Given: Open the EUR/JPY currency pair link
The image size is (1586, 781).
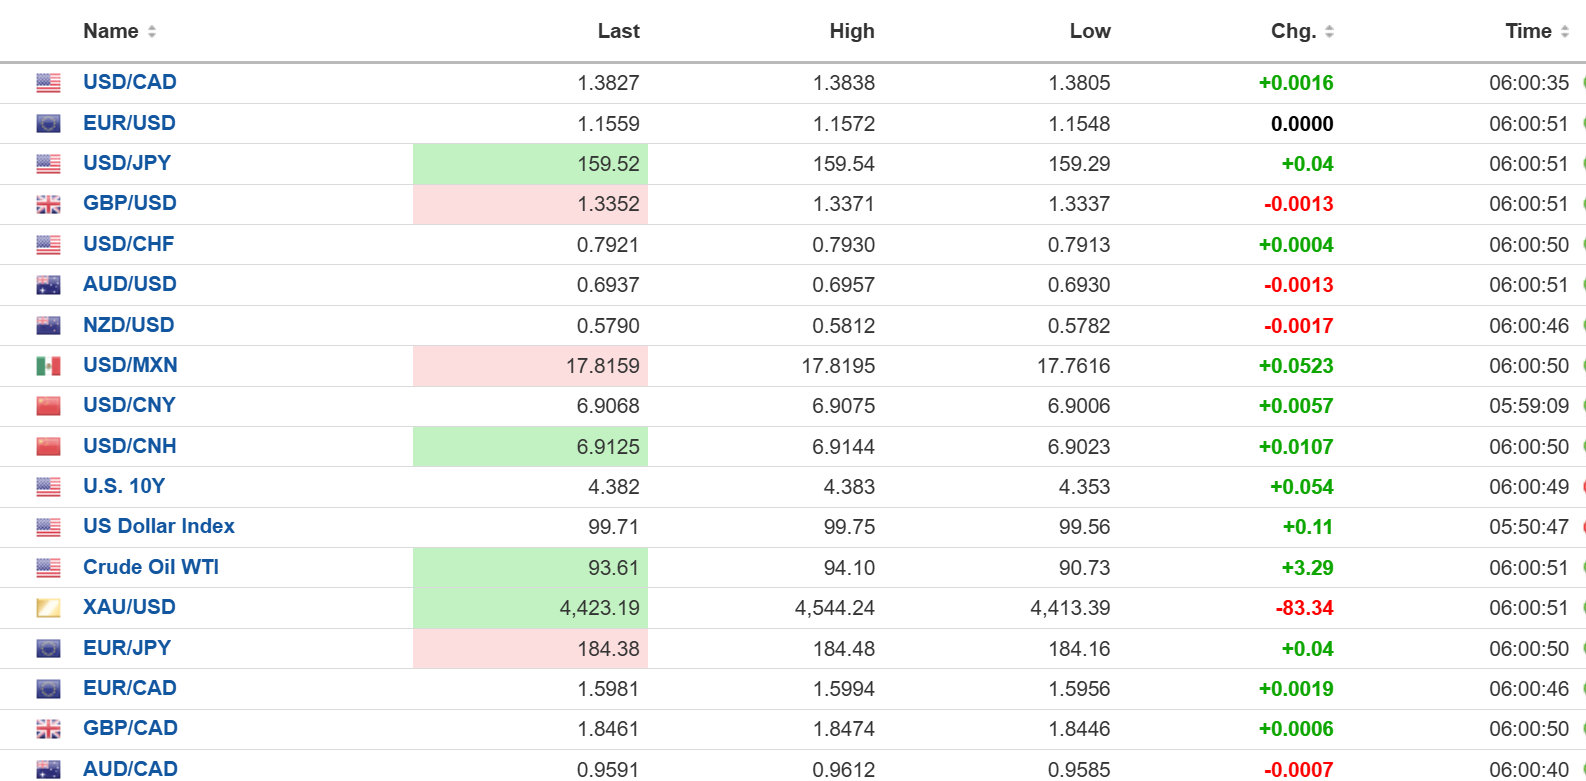Looking at the screenshot, I should point(127,648).
